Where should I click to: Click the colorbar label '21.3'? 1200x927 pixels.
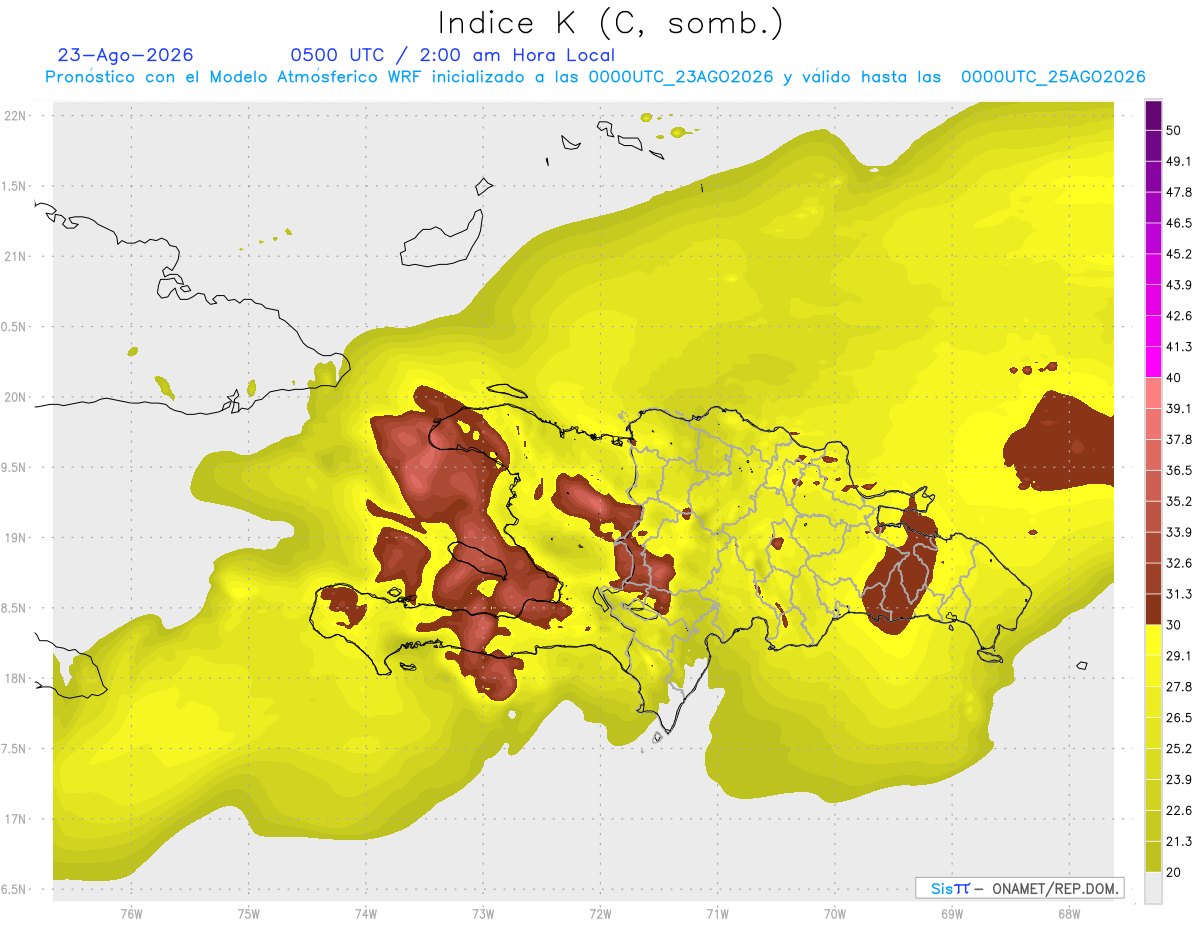(1179, 842)
